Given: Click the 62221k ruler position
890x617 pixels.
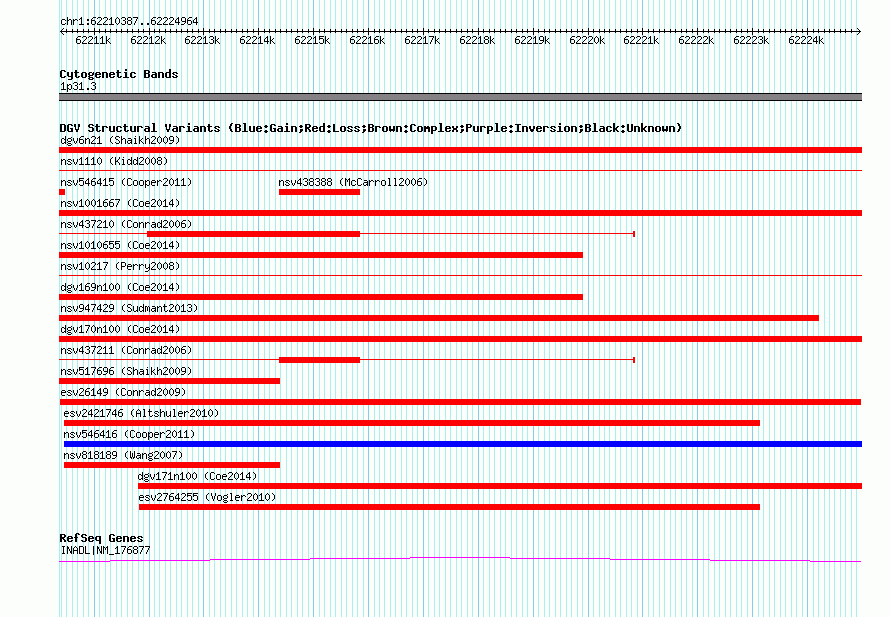Looking at the screenshot, I should [x=641, y=40].
